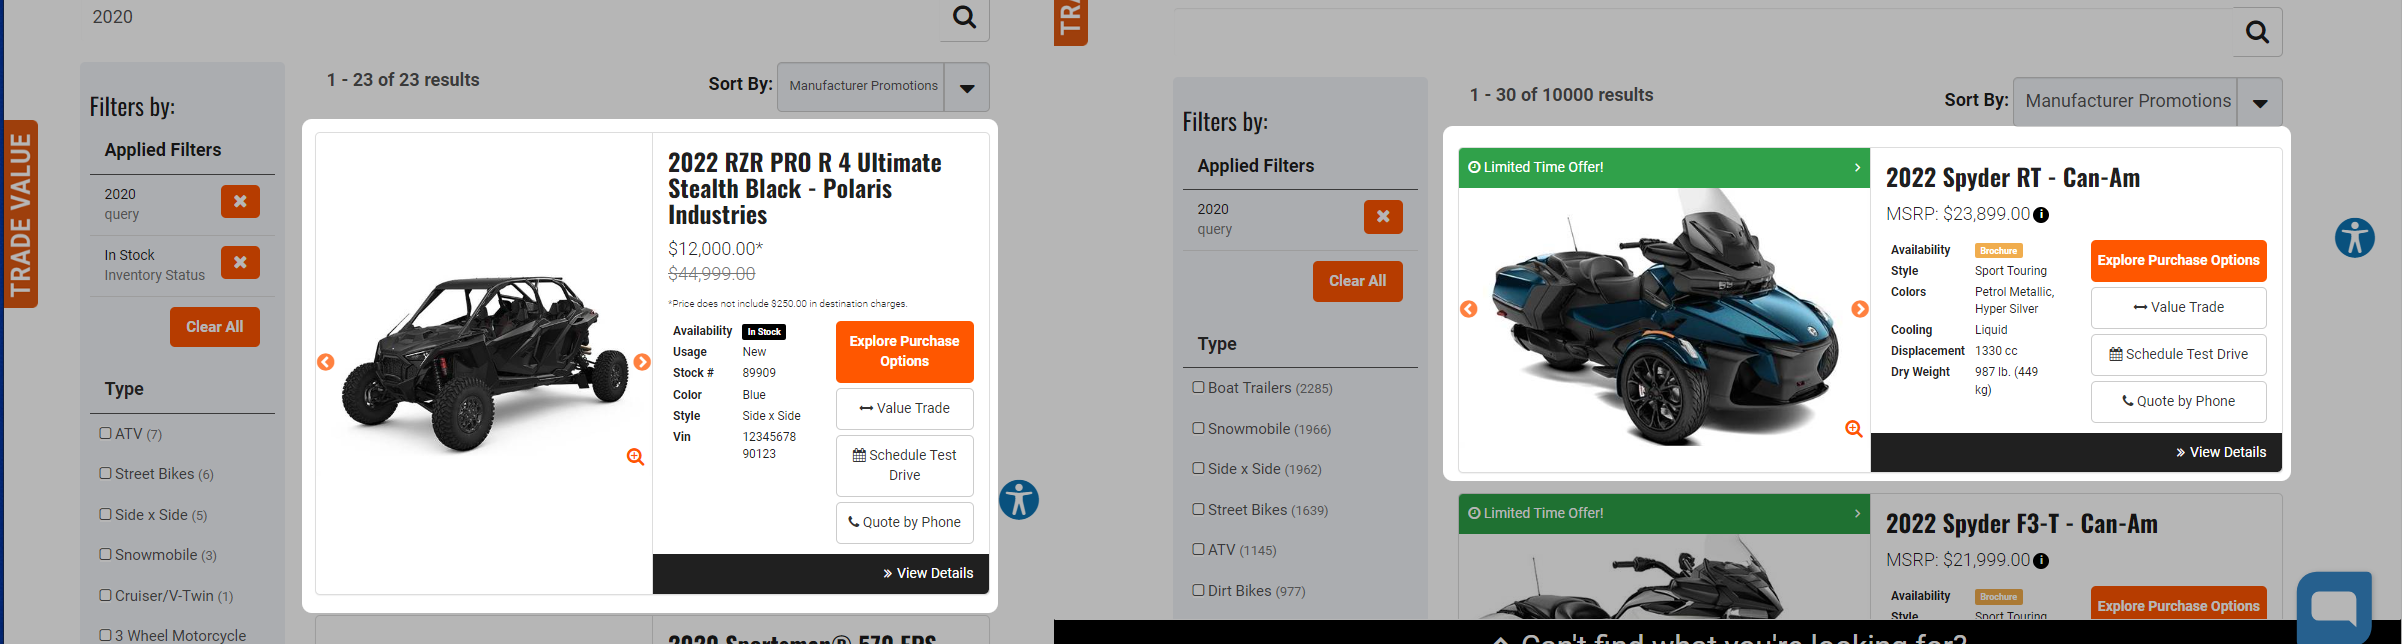Open MSRP info icon for Spyder F3-T
The height and width of the screenshot is (644, 2402).
tap(2041, 561)
